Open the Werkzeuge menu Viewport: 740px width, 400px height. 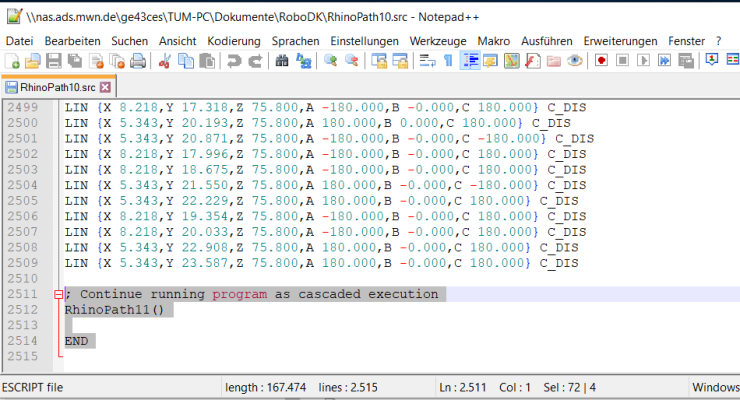(x=437, y=41)
